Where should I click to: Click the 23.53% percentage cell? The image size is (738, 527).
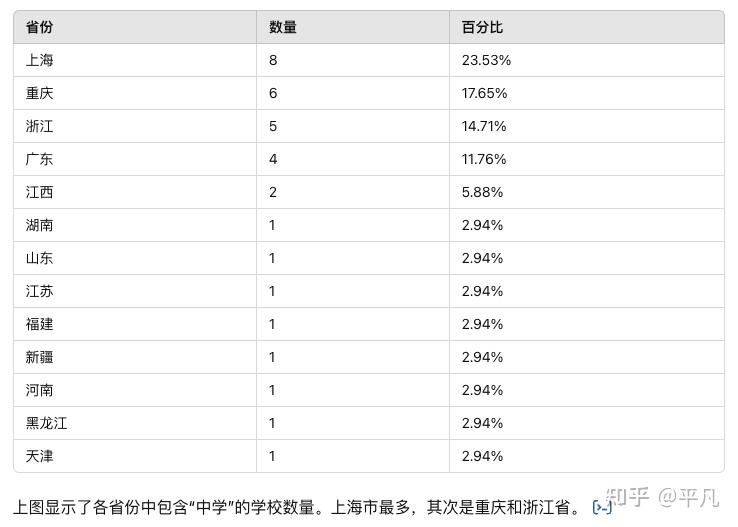point(486,60)
